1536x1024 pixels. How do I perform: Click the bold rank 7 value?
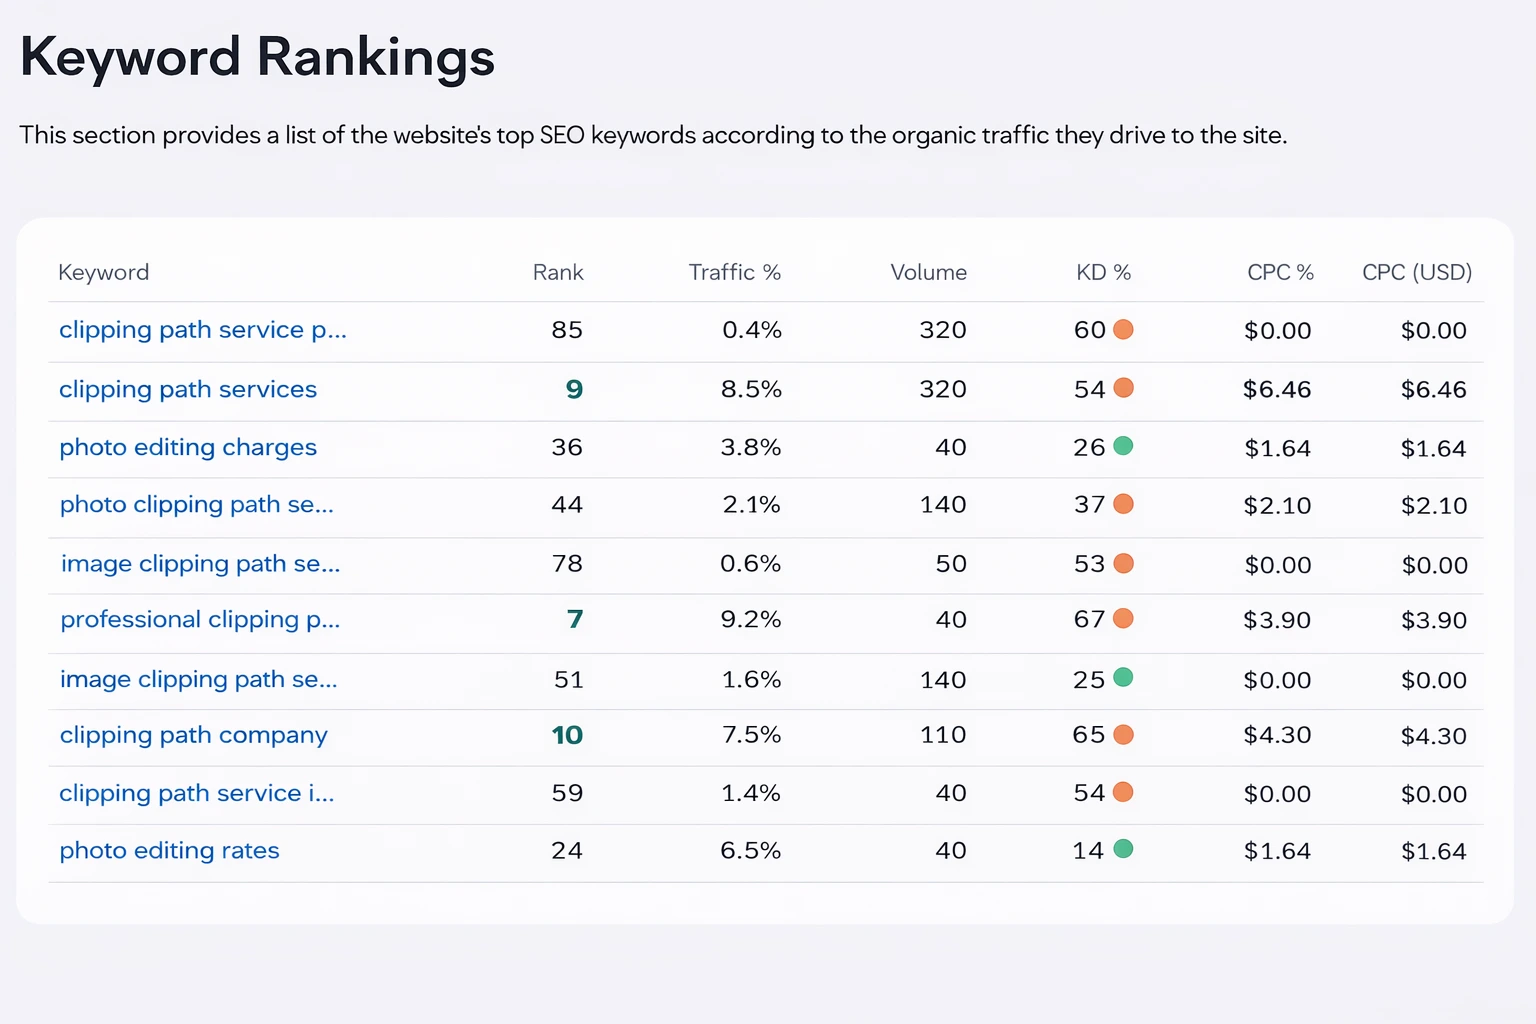pos(574,620)
